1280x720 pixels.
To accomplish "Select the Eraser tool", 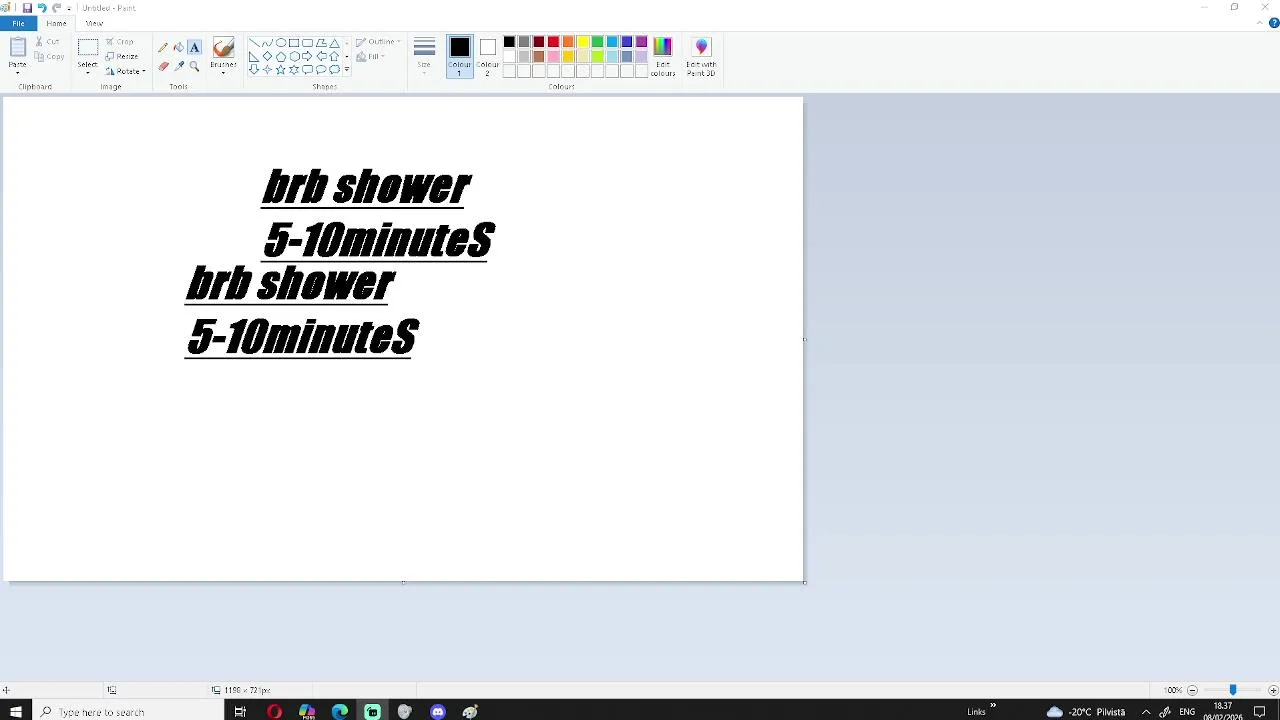I will tap(163, 66).
